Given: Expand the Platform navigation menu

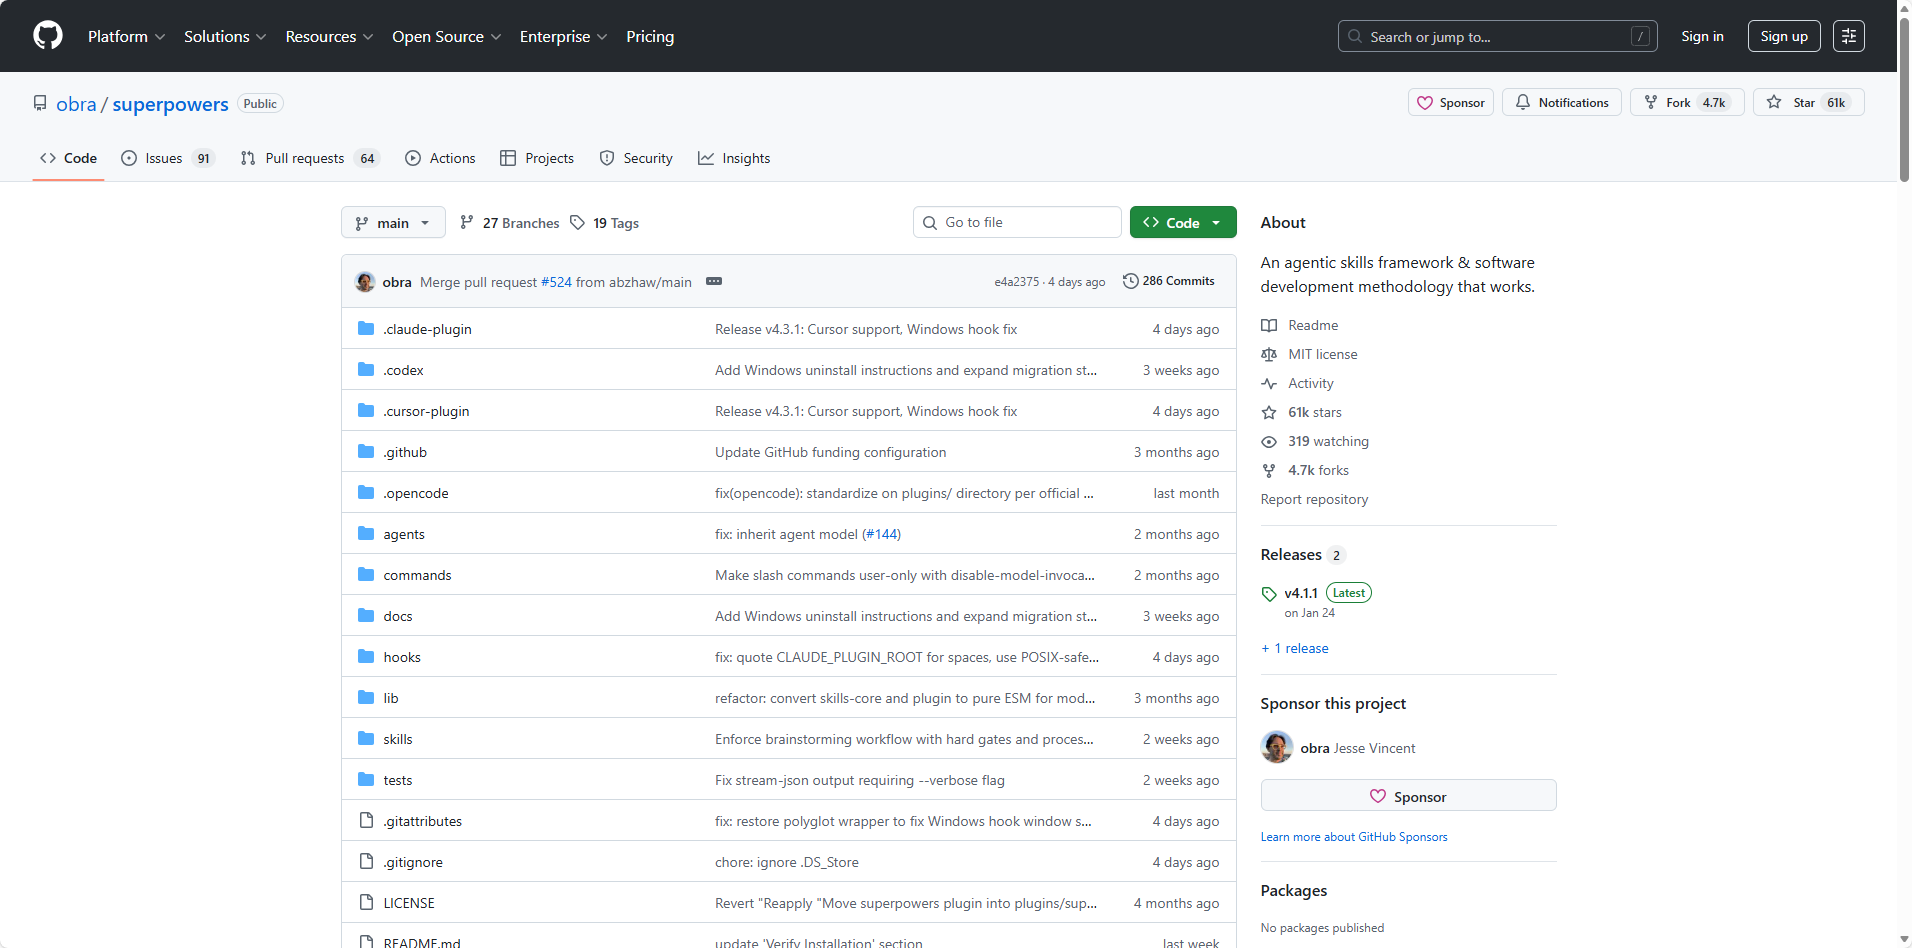Looking at the screenshot, I should [126, 36].
